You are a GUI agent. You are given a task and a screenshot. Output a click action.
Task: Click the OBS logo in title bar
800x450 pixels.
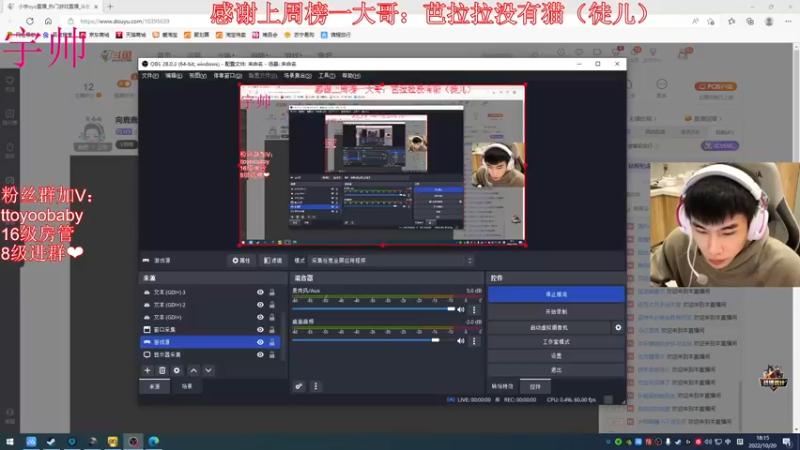coord(145,64)
